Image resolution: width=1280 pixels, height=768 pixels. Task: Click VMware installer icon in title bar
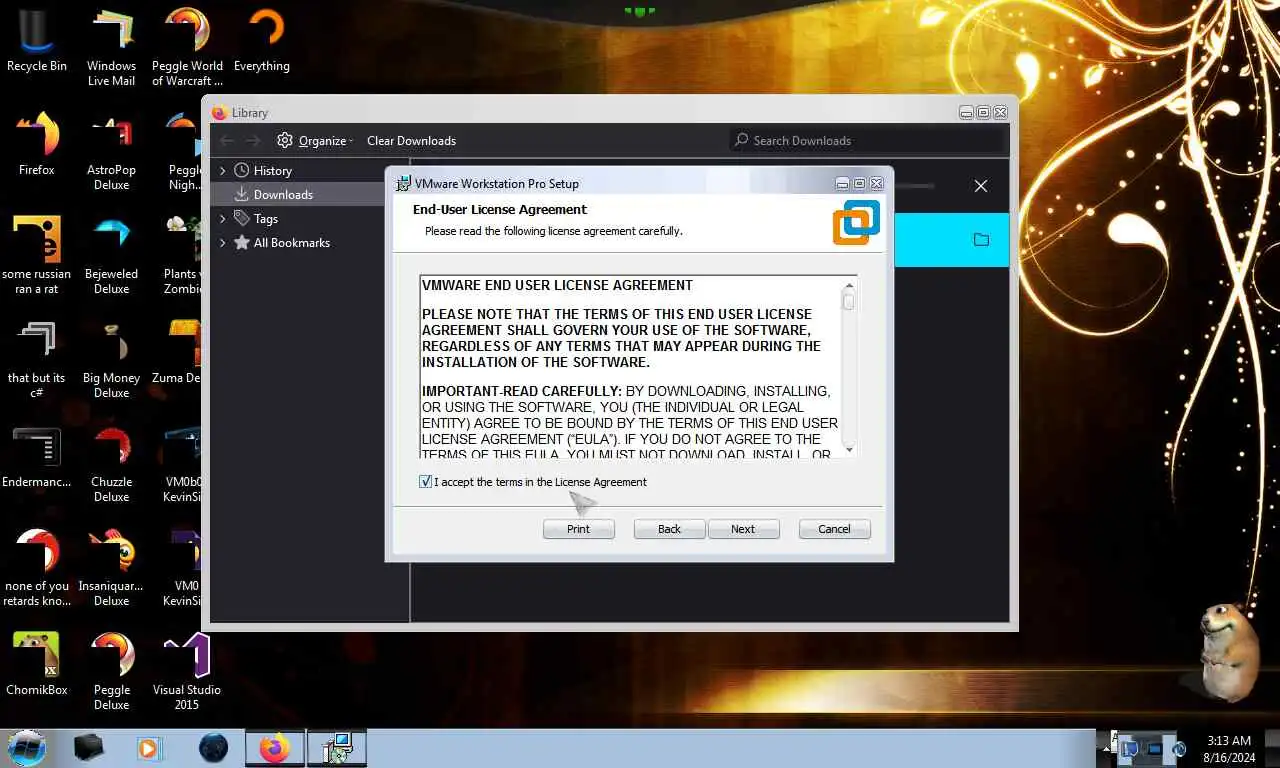coord(403,184)
